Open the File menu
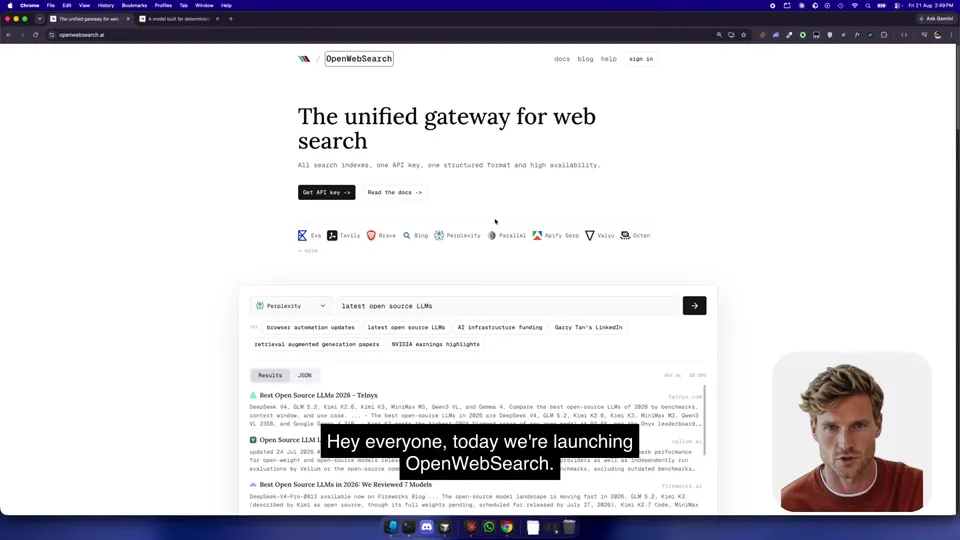Screen dimensions: 960x540 51,6
